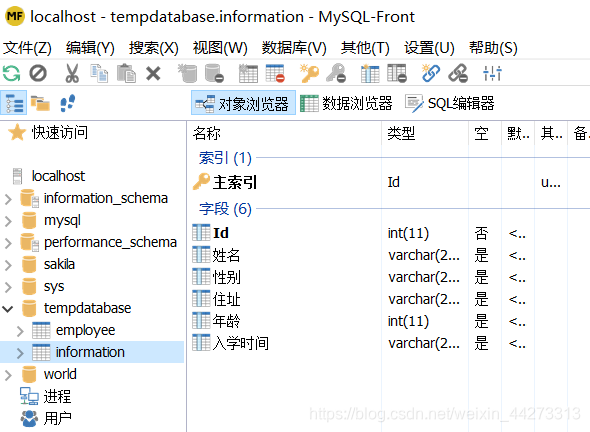Open the 搜索(X) menu
Viewport: 590px width, 432px height.
154,48
